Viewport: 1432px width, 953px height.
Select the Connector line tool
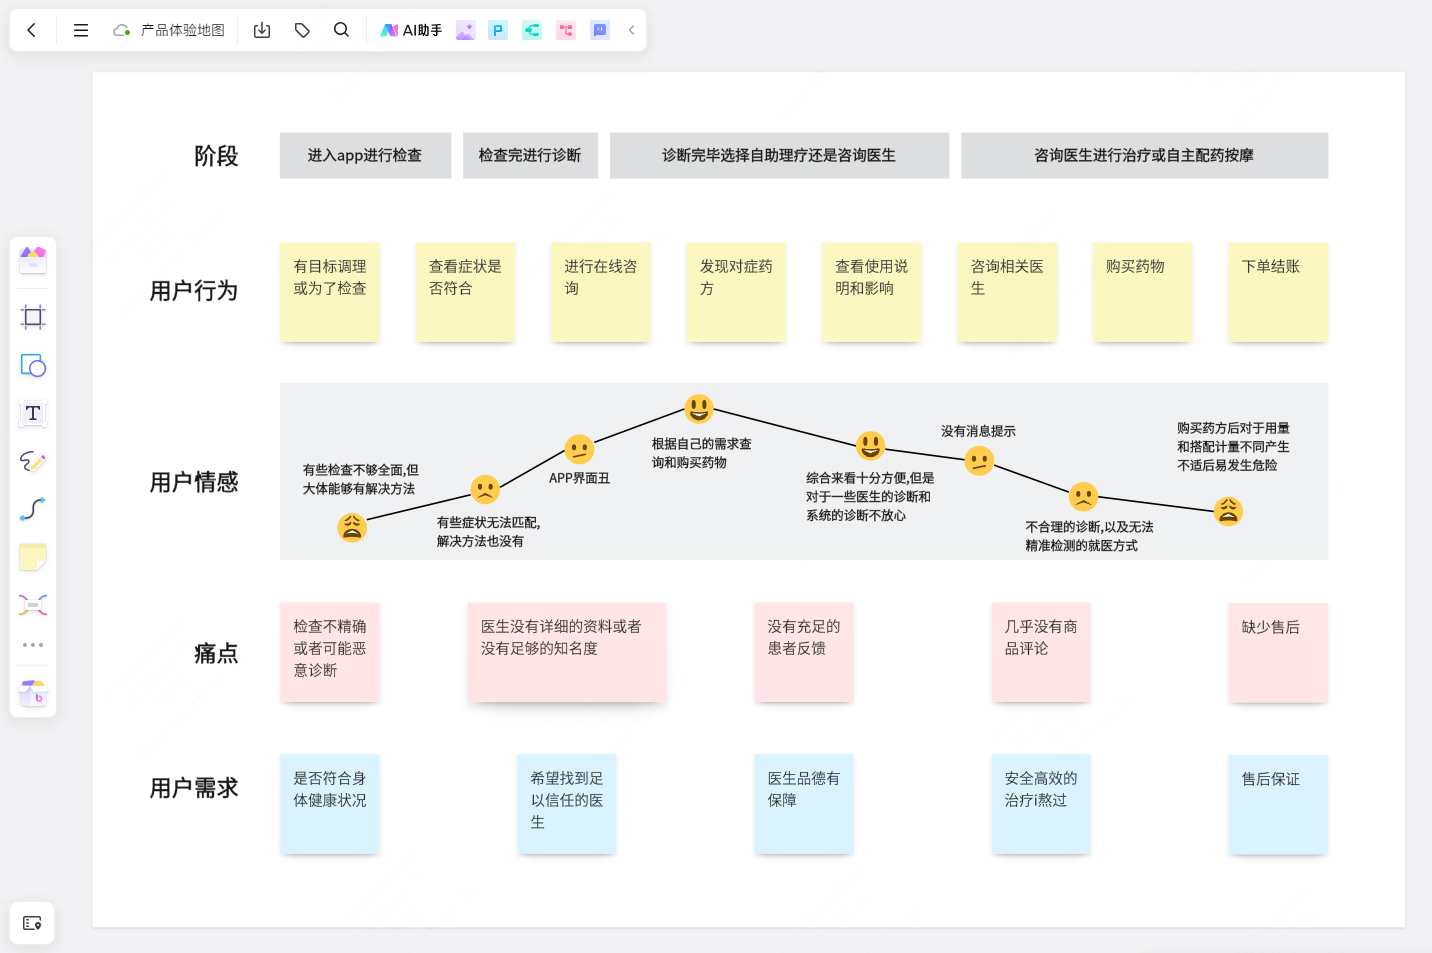click(x=33, y=509)
